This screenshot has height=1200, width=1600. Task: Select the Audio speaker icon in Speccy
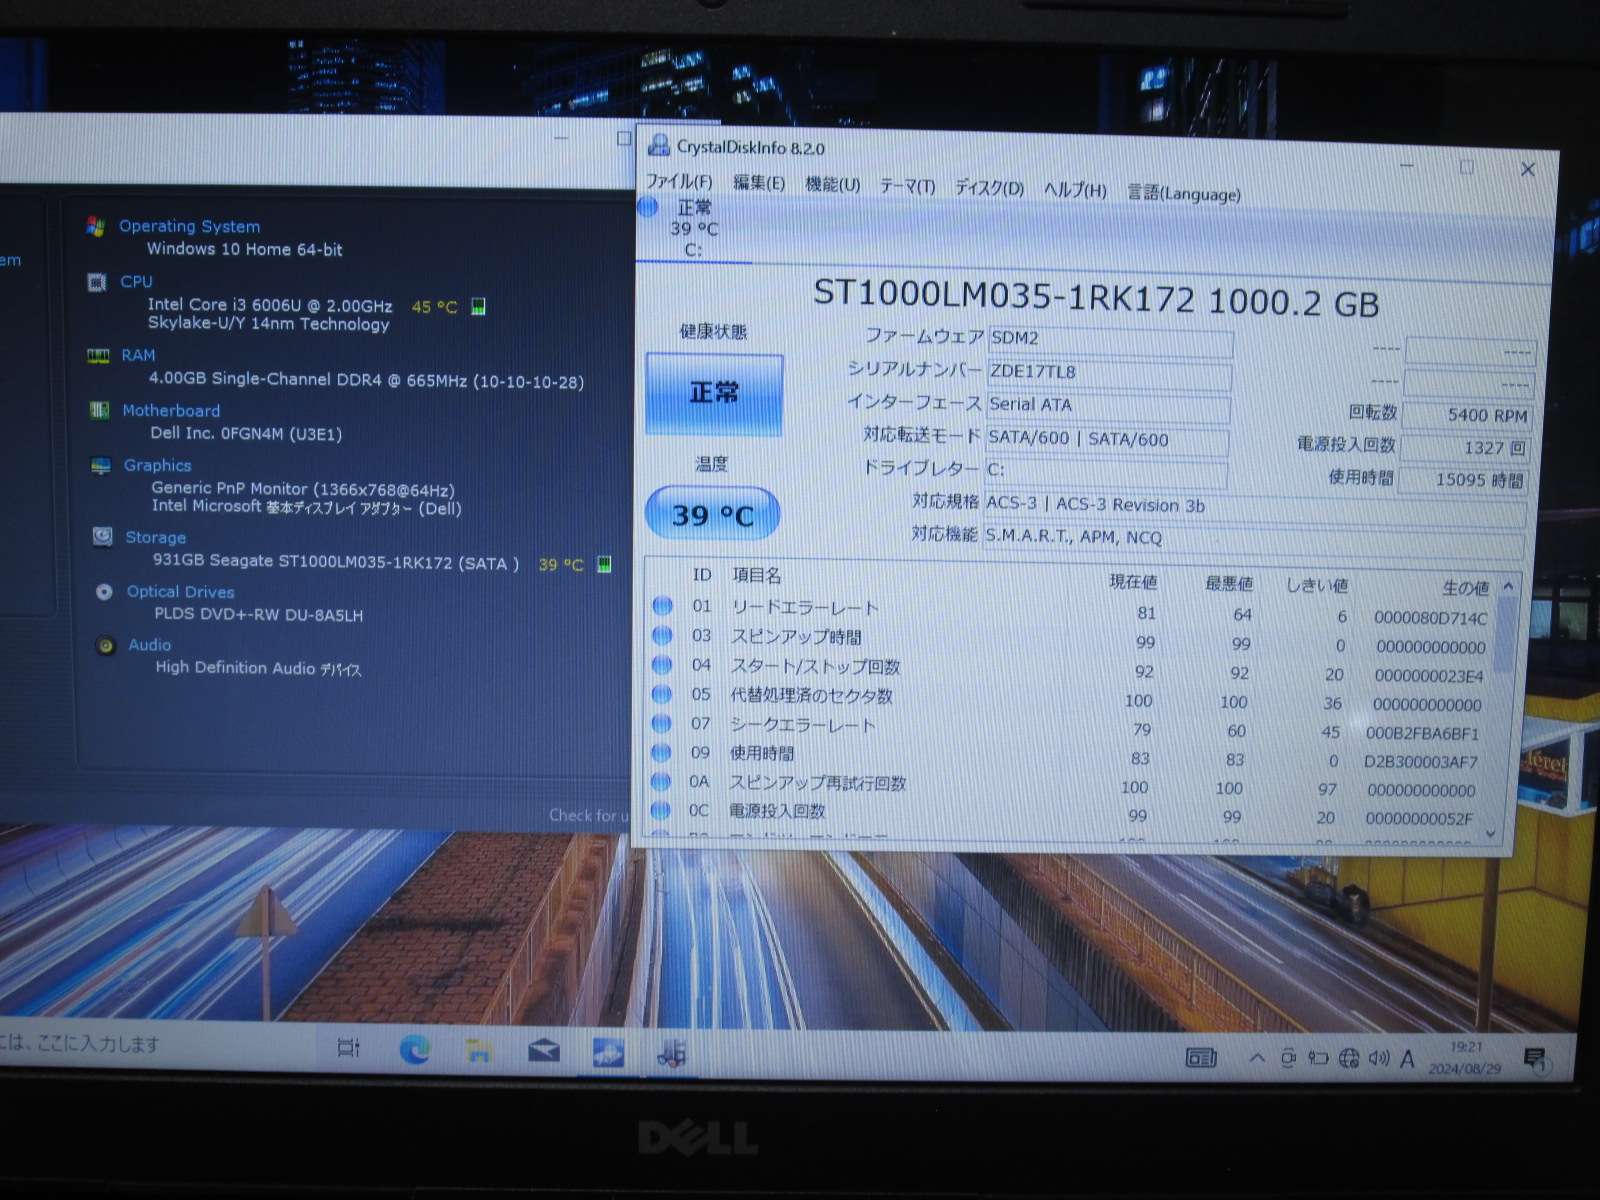(x=105, y=644)
